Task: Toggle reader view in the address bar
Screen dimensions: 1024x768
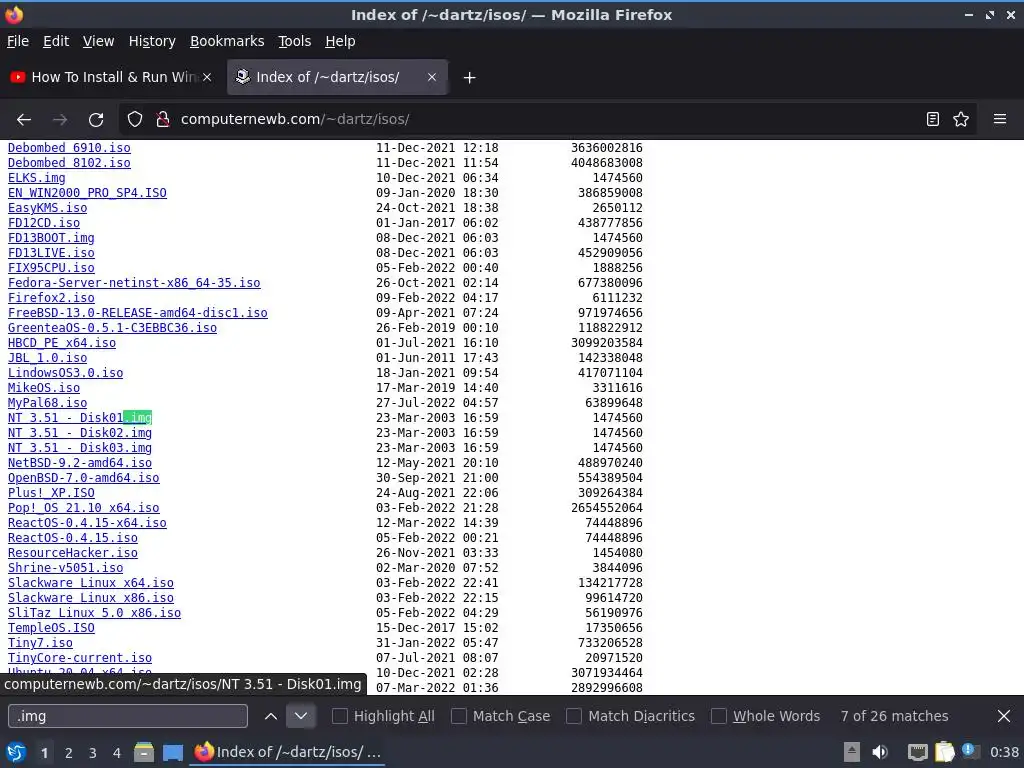Action: 933,120
